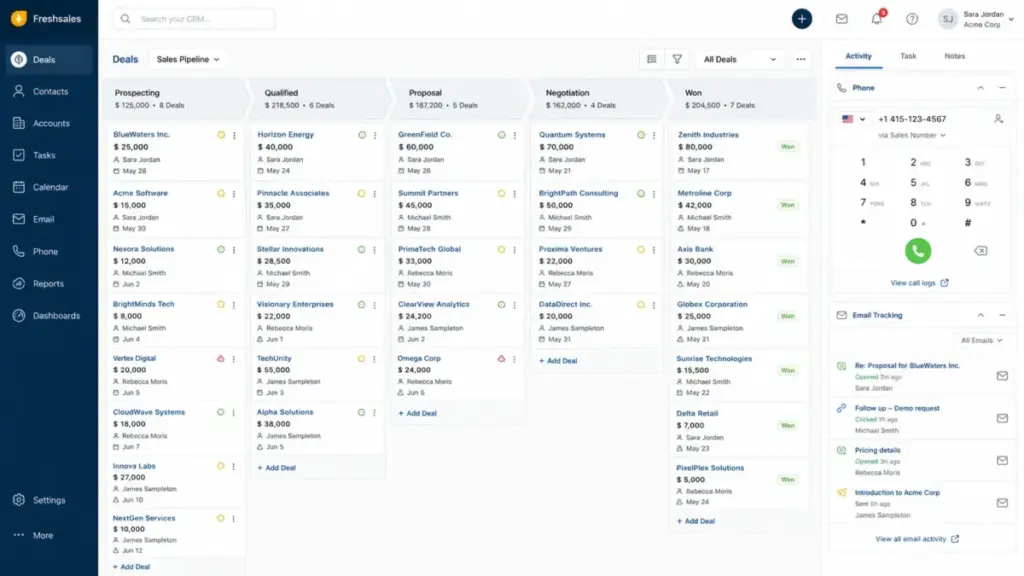Click dialpad key 0
1024x576 pixels.
[915, 223]
